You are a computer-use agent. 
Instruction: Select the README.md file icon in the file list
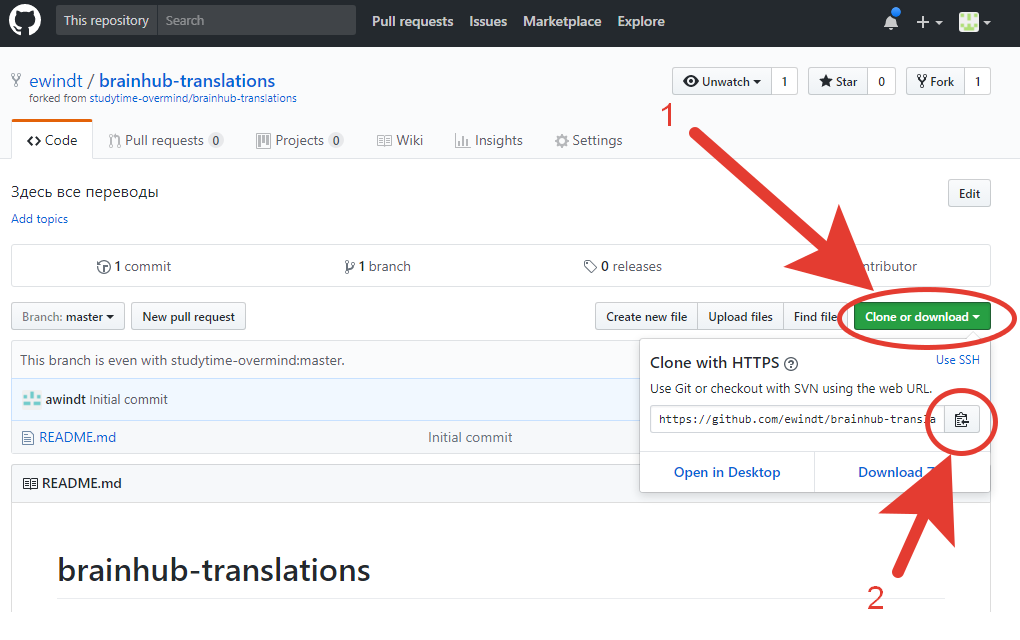tap(28, 438)
